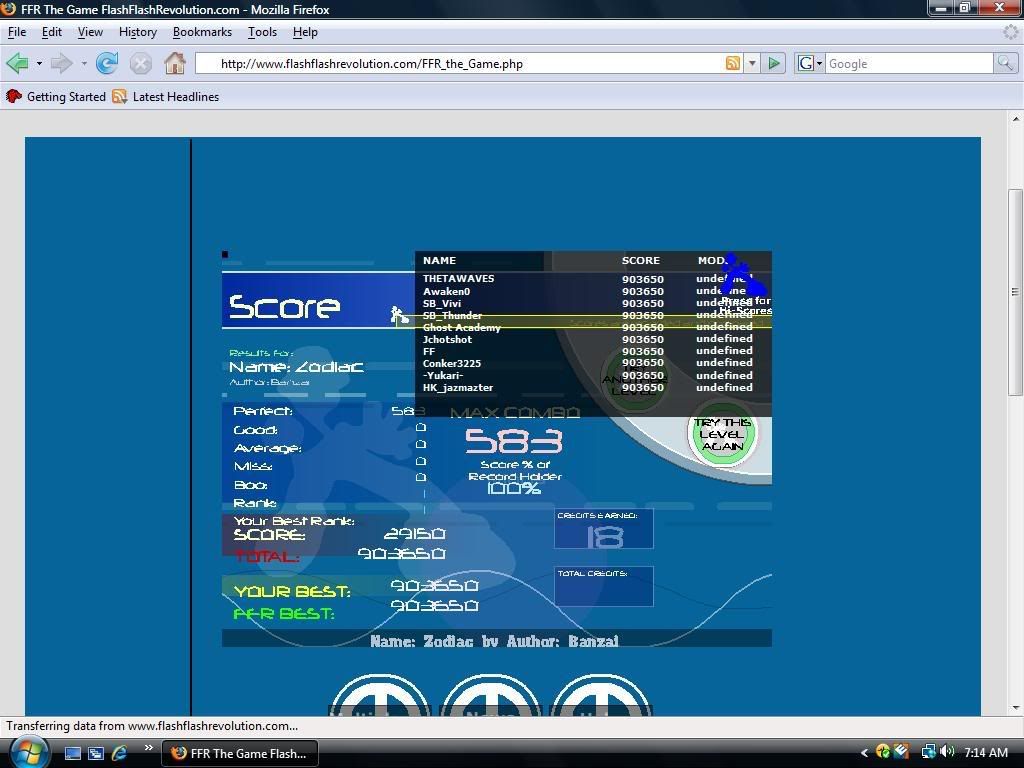Click the vertical page scrollbar
The image size is (1024, 768).
click(1015, 290)
